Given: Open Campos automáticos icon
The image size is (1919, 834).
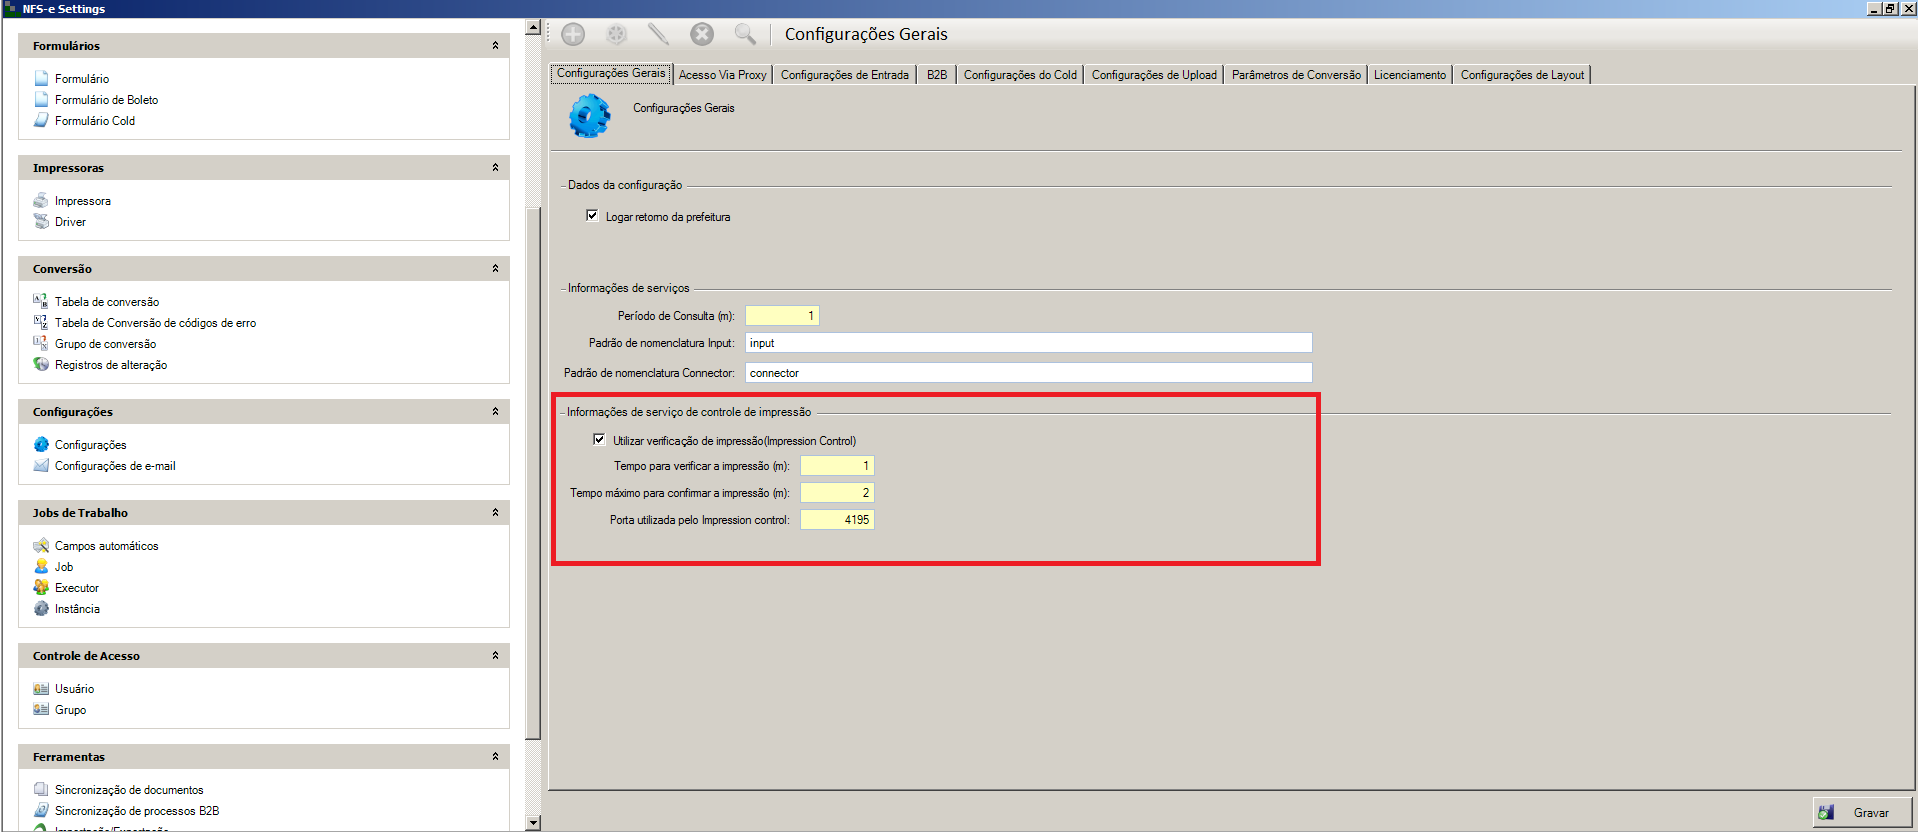Looking at the screenshot, I should tap(41, 545).
